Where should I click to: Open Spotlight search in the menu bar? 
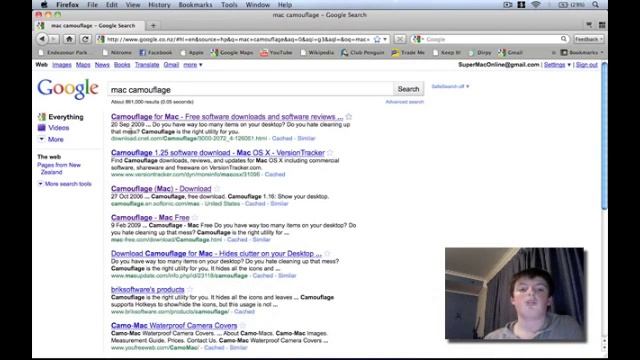[x=596, y=5]
